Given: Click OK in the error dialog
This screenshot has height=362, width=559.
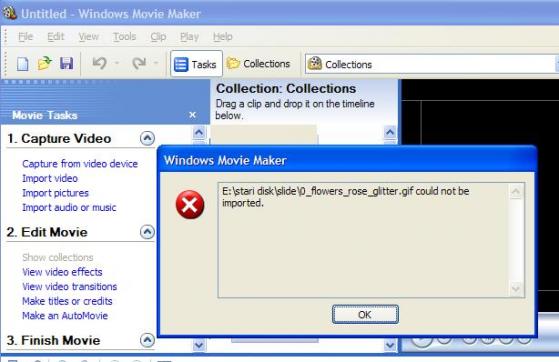Looking at the screenshot, I should coord(365,314).
